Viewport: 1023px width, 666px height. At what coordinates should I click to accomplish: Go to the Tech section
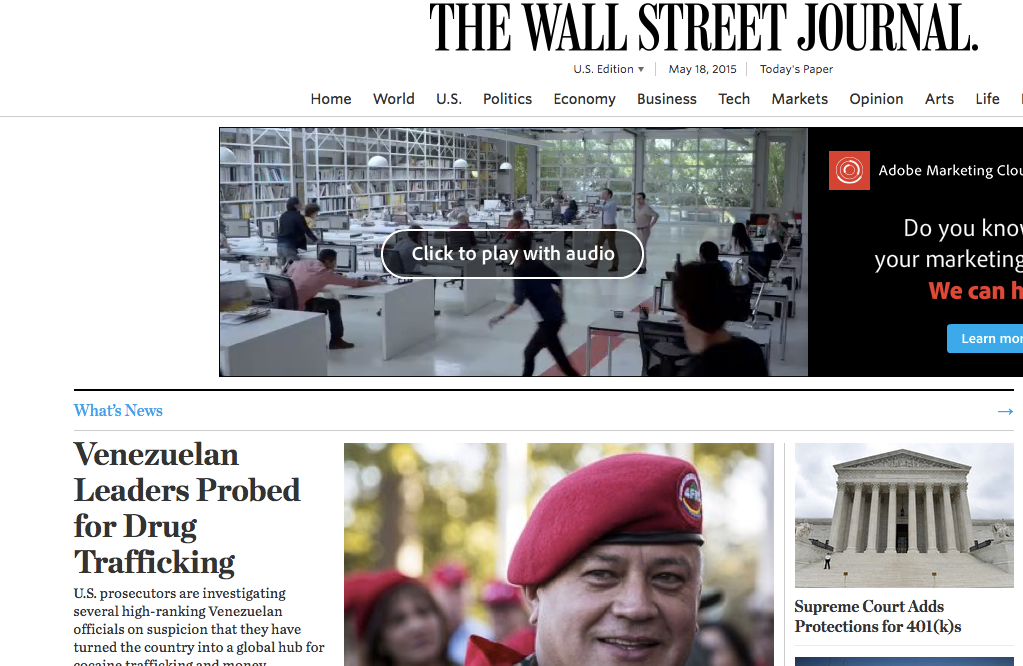(x=734, y=99)
